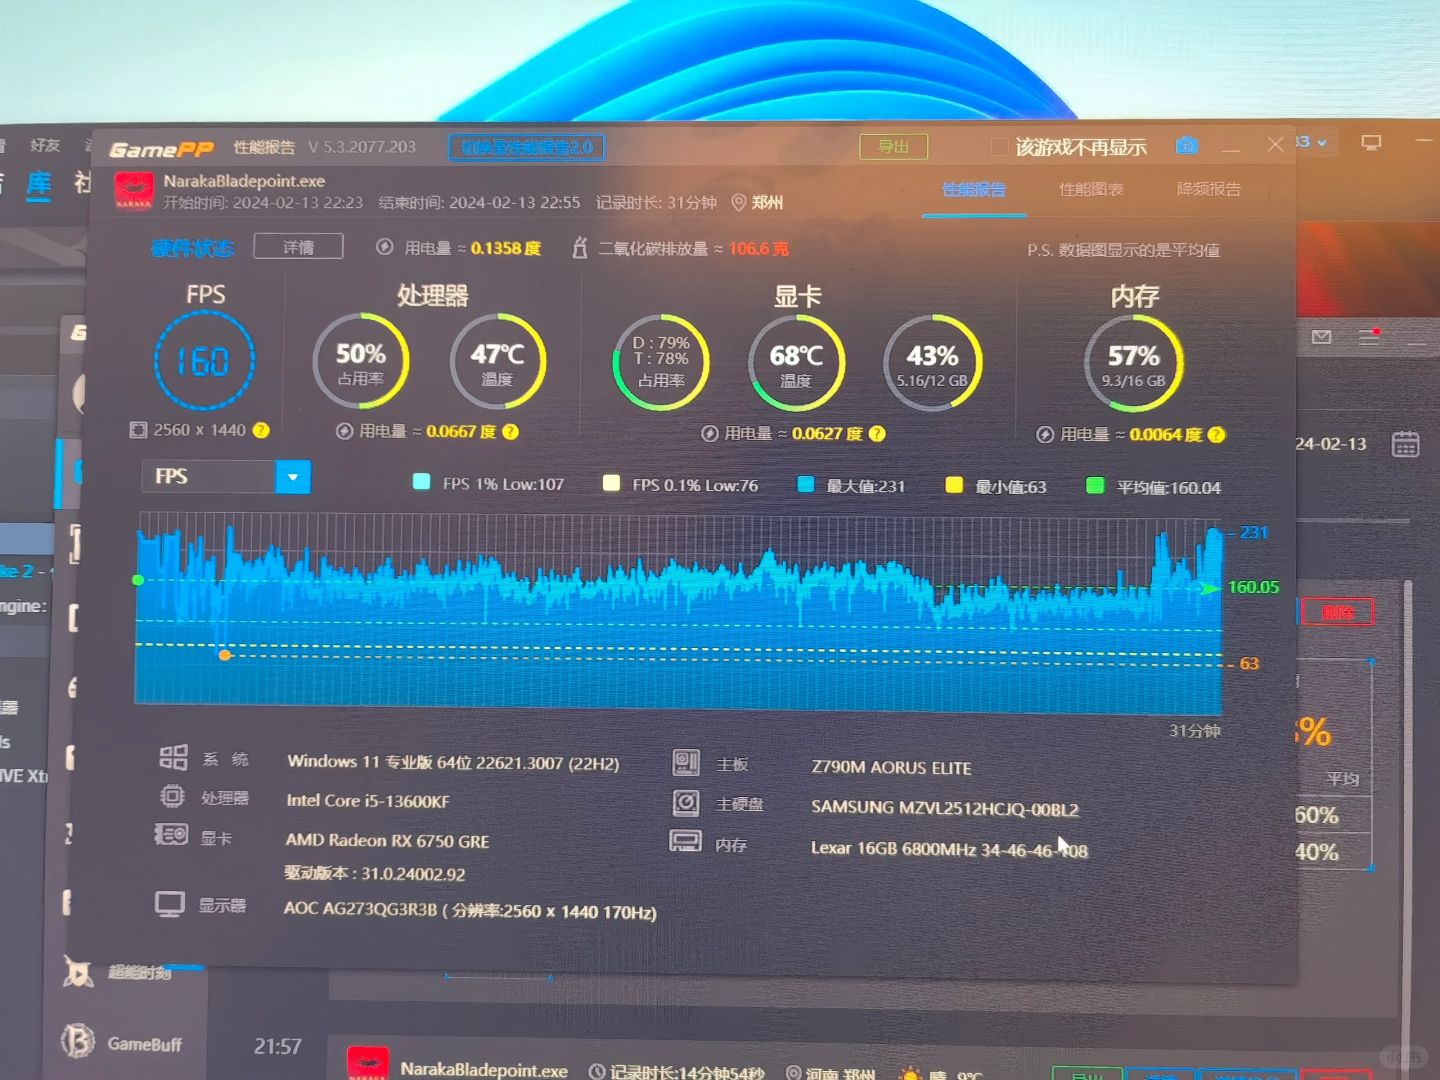Screen dimensions: 1440x1080
Task: Click the menu lines icon with red dot
Action: (x=1369, y=337)
